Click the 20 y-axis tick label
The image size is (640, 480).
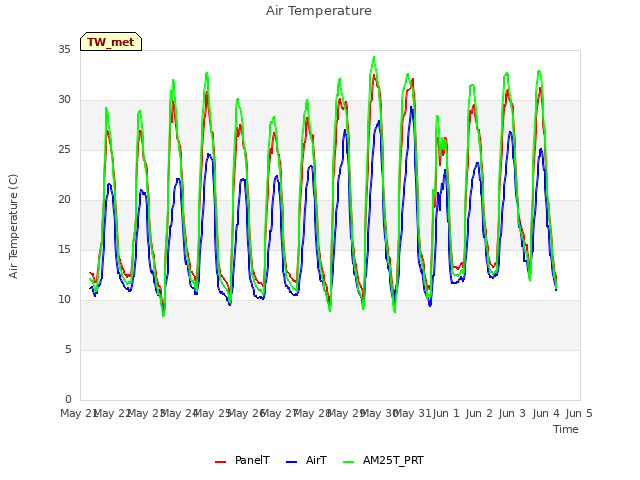pos(64,200)
